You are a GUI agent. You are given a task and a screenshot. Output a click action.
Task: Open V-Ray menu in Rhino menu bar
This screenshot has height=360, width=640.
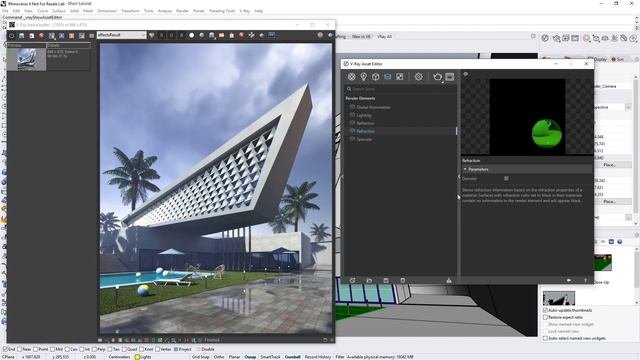[x=244, y=11]
